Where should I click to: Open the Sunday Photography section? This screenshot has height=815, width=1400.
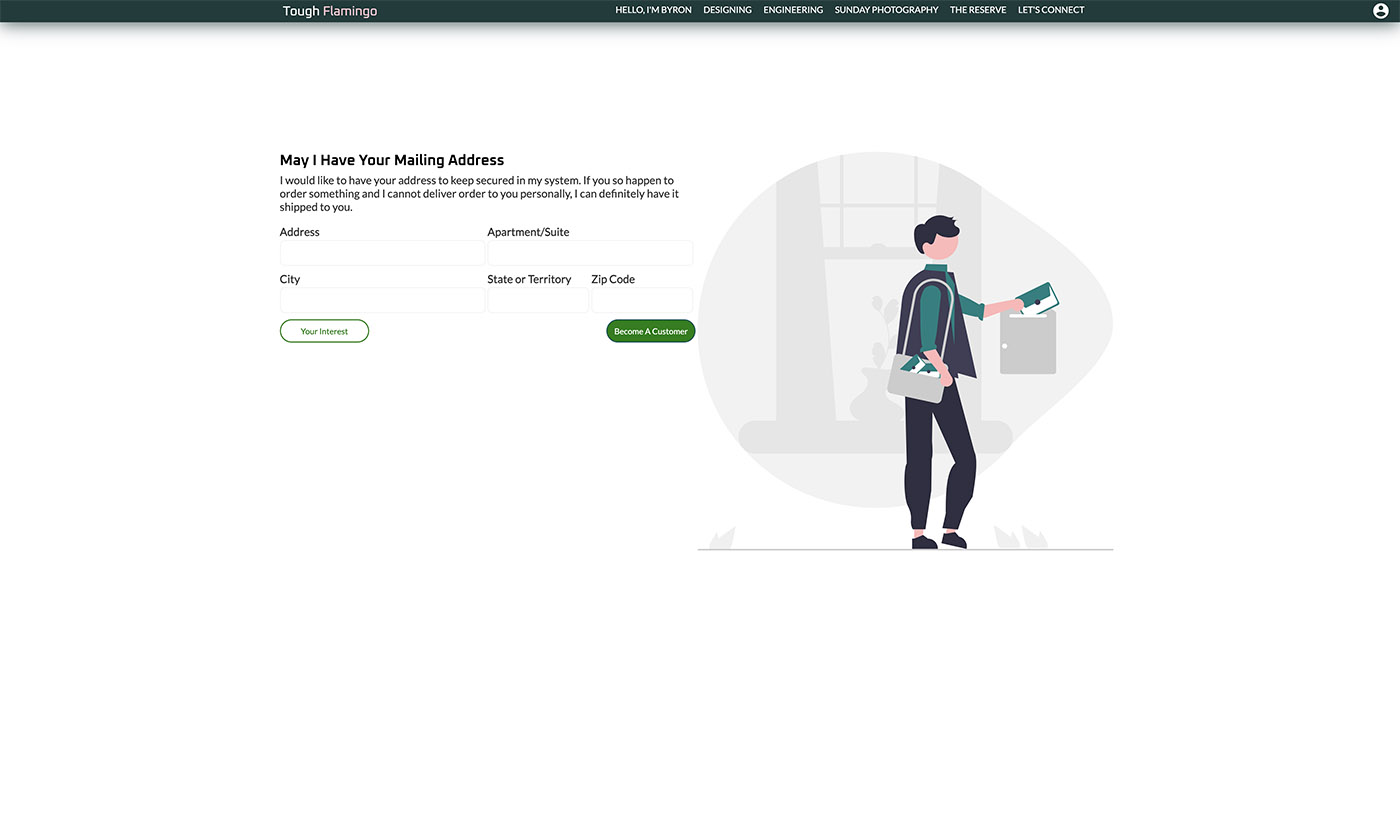[x=886, y=10]
